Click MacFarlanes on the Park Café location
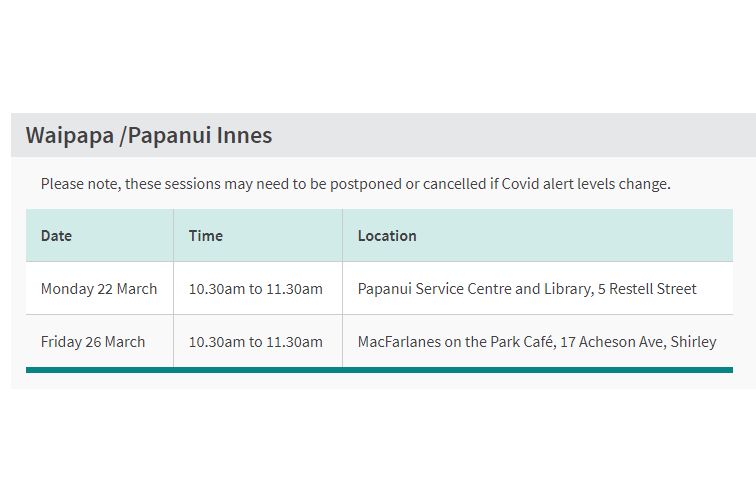 coord(457,342)
